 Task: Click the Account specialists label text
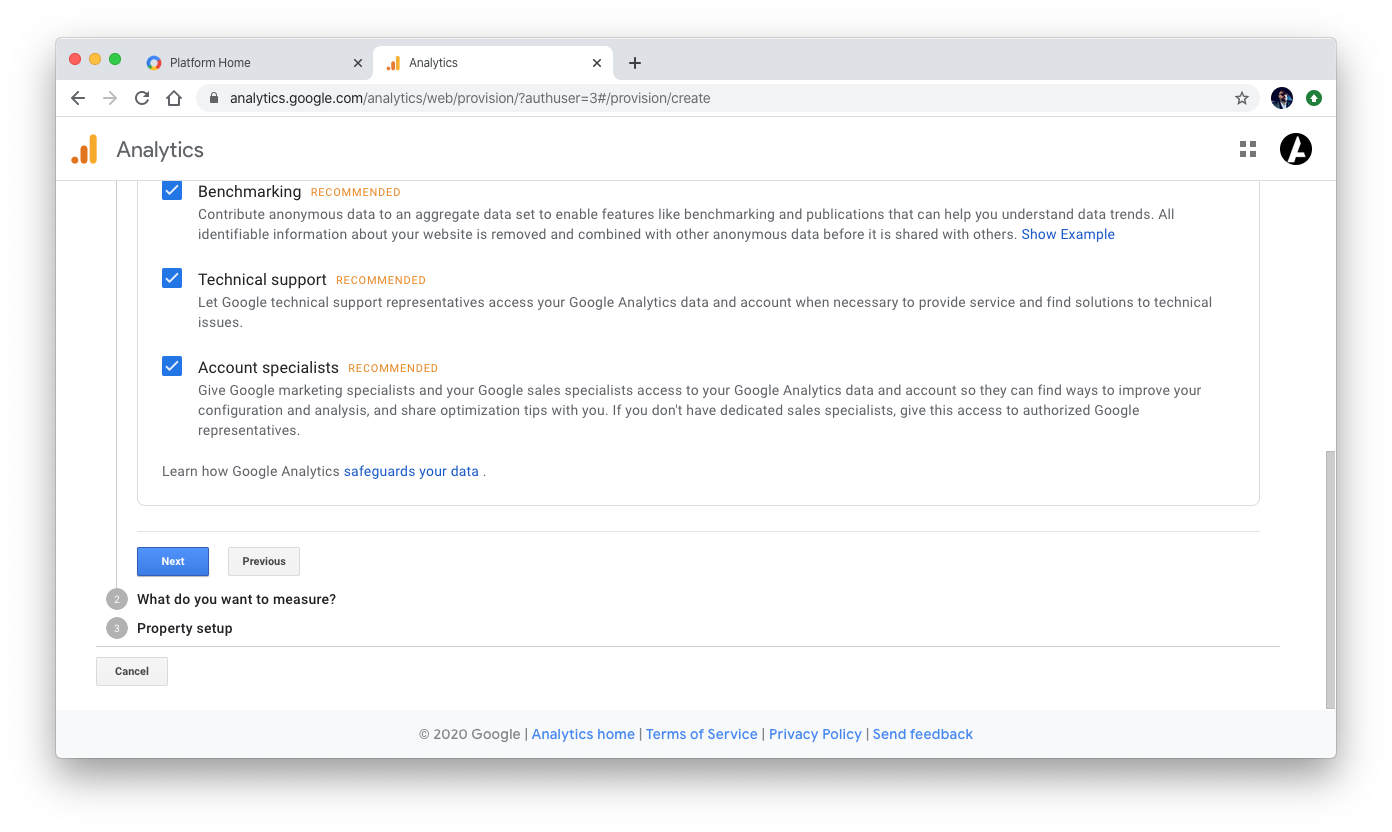tap(268, 368)
